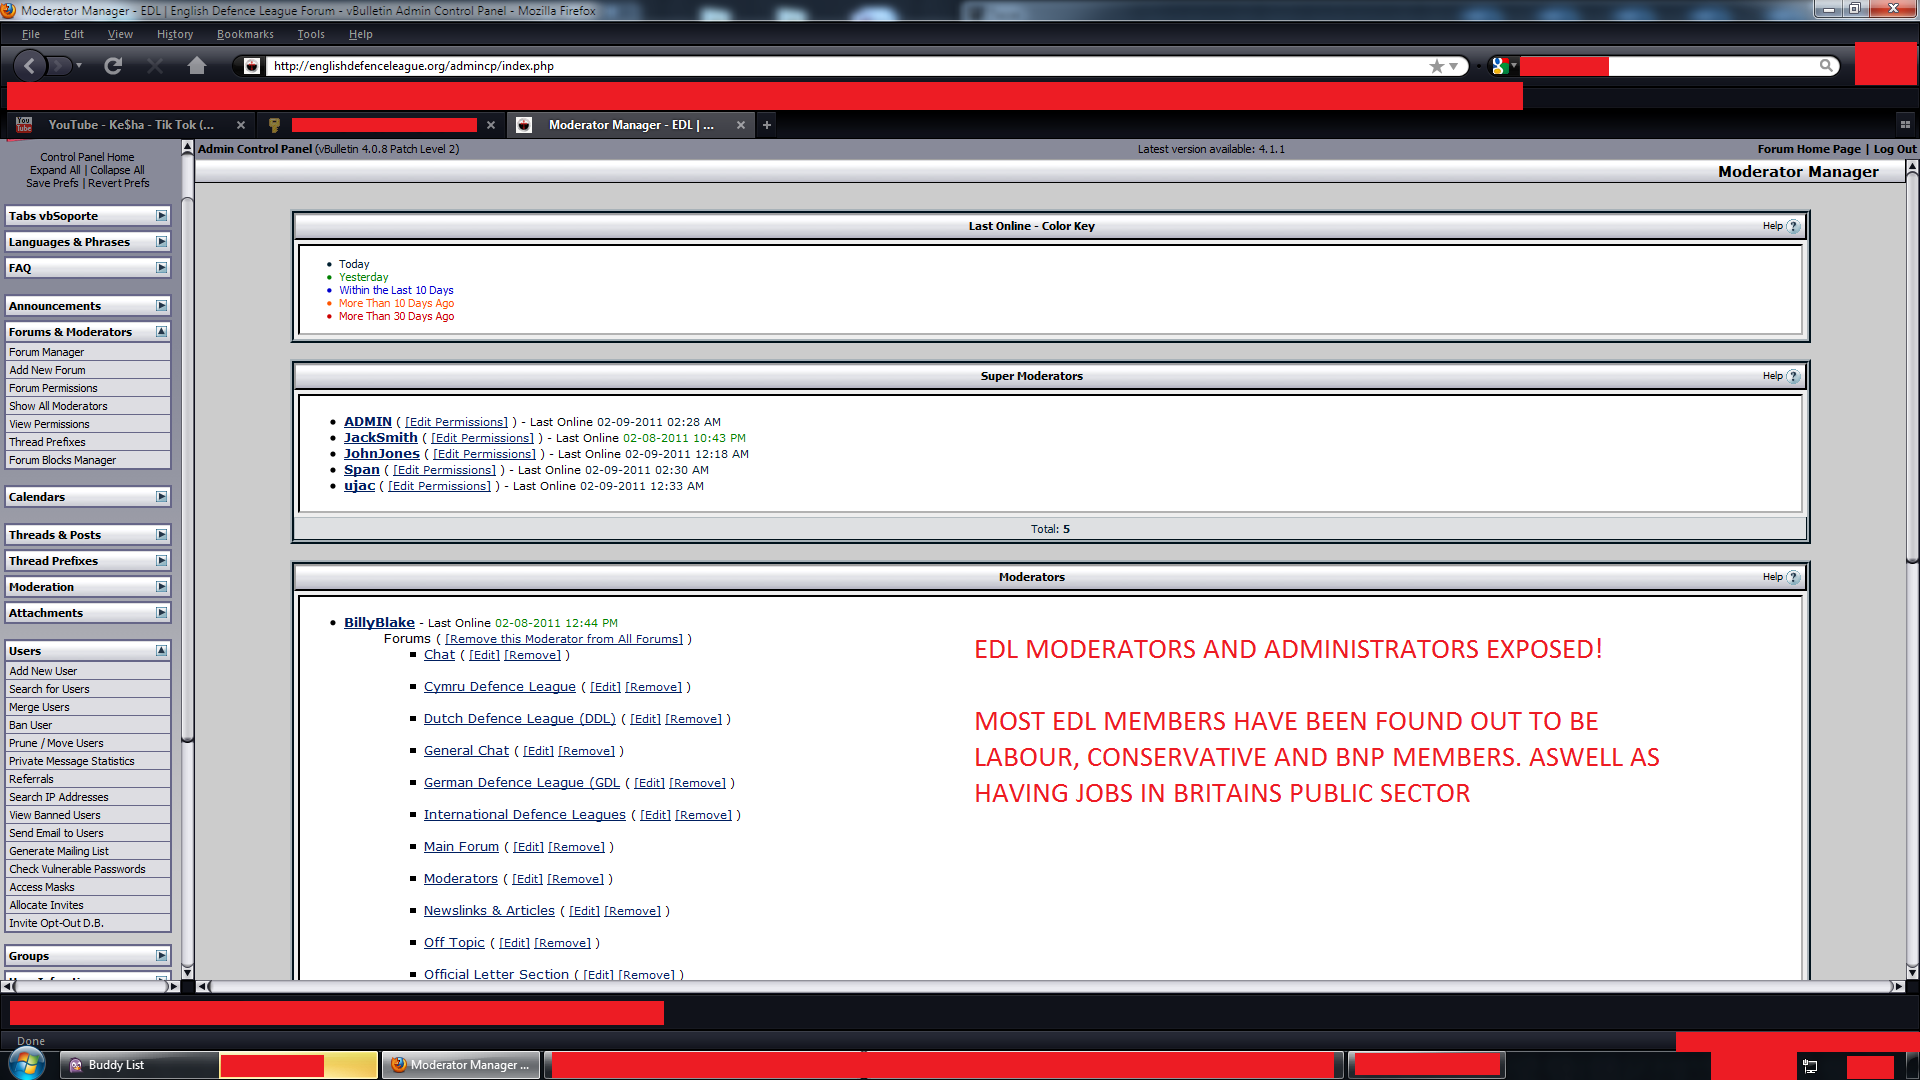Image resolution: width=1920 pixels, height=1080 pixels.
Task: Click the bookmark star in the address bar
Action: (x=1436, y=66)
